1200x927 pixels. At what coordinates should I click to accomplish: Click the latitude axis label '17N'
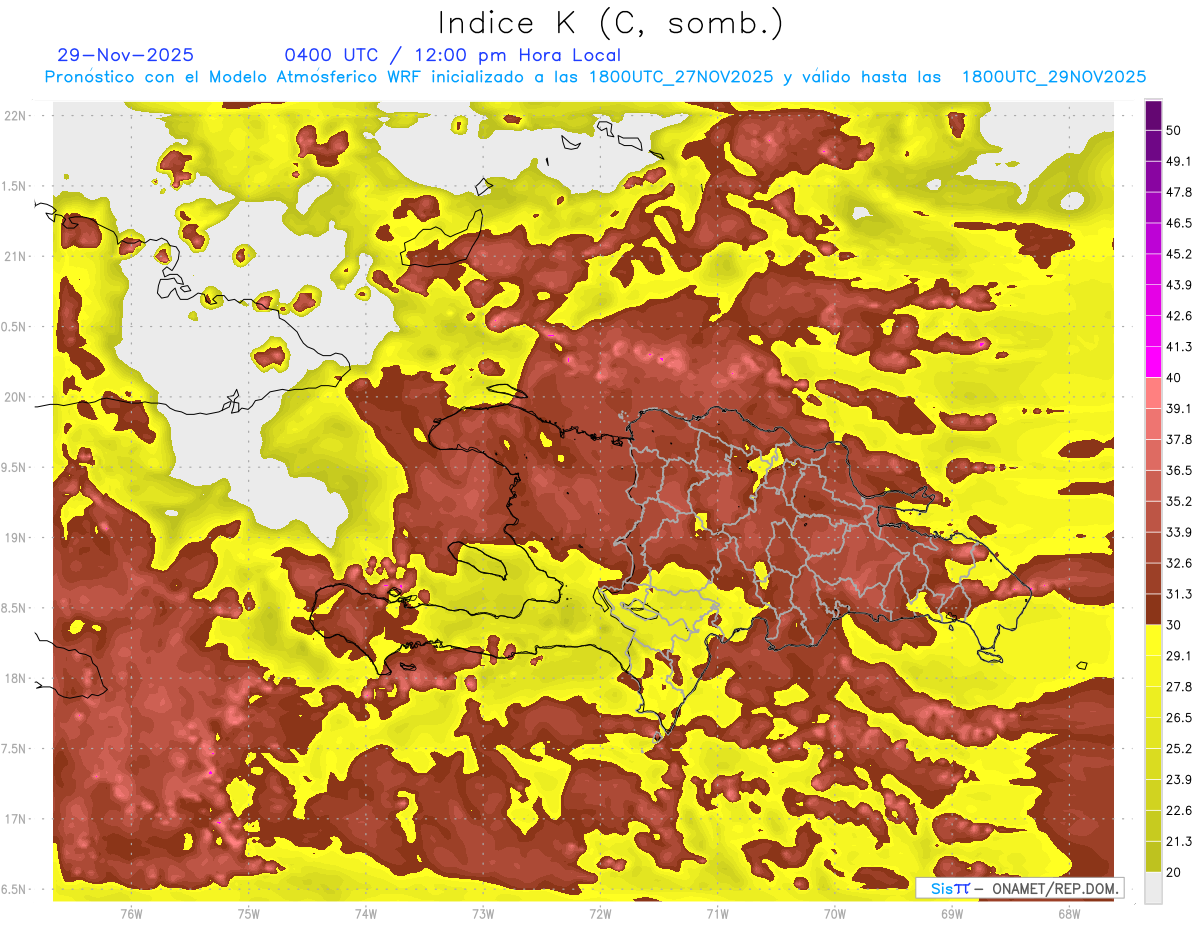point(15,819)
